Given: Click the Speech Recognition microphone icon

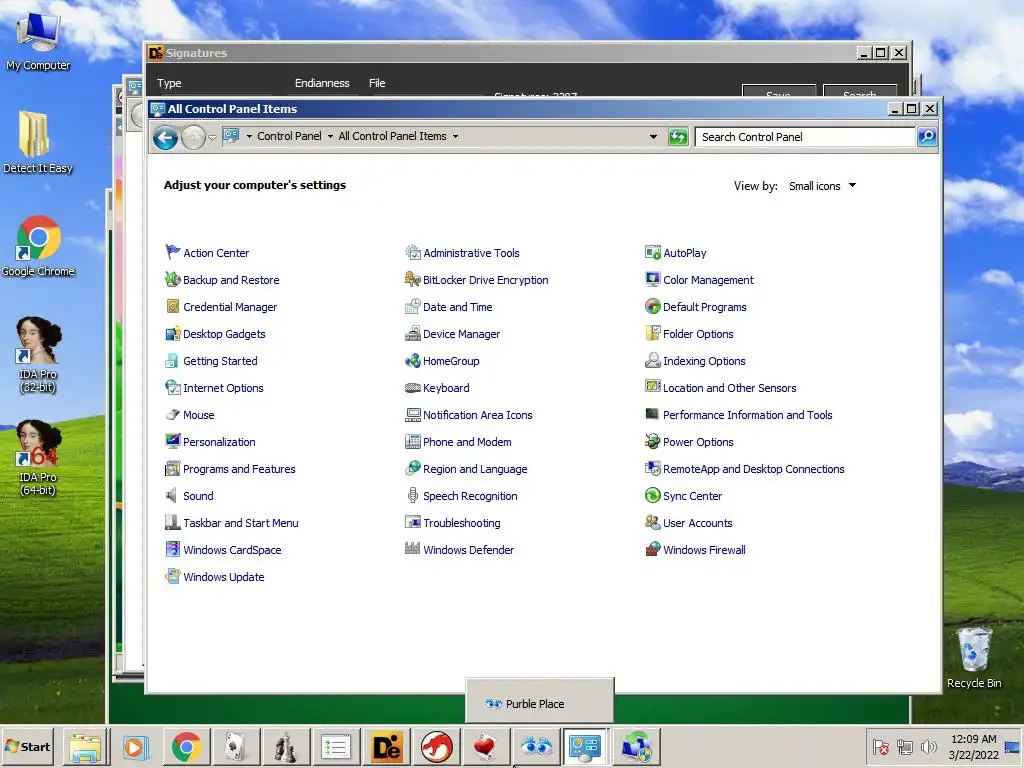Looking at the screenshot, I should (412, 496).
